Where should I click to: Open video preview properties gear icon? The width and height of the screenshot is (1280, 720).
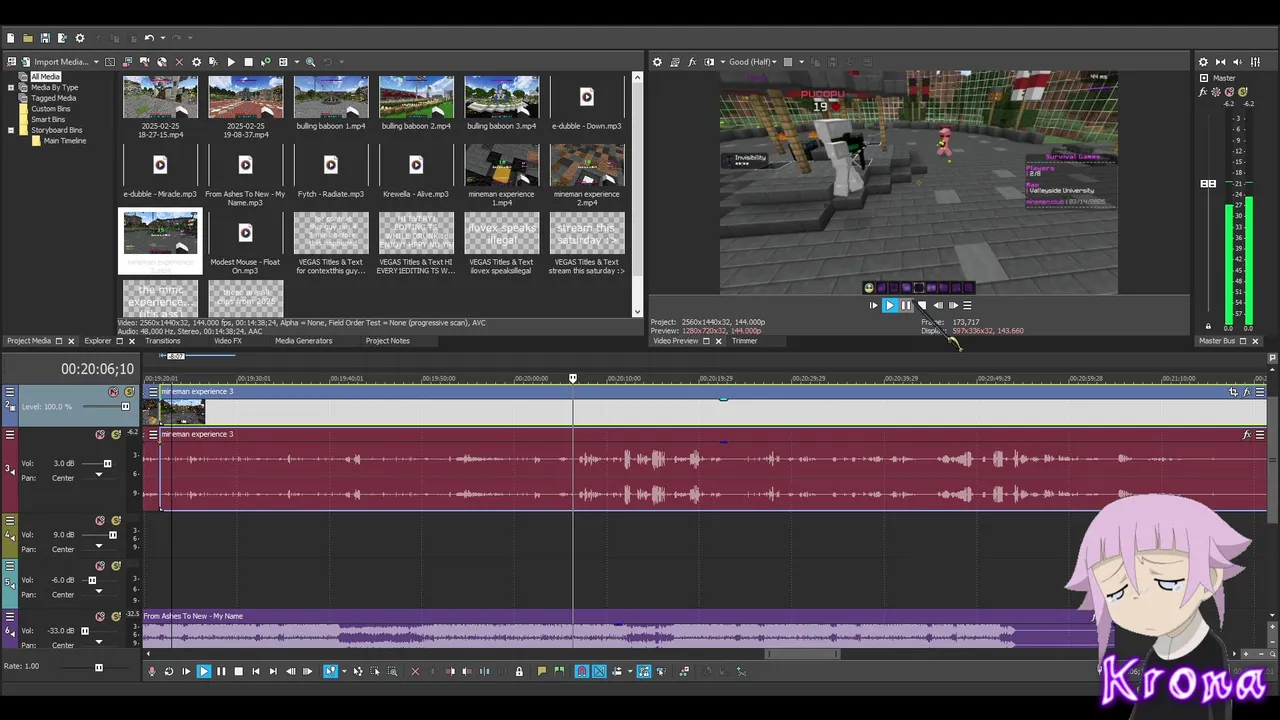point(657,62)
